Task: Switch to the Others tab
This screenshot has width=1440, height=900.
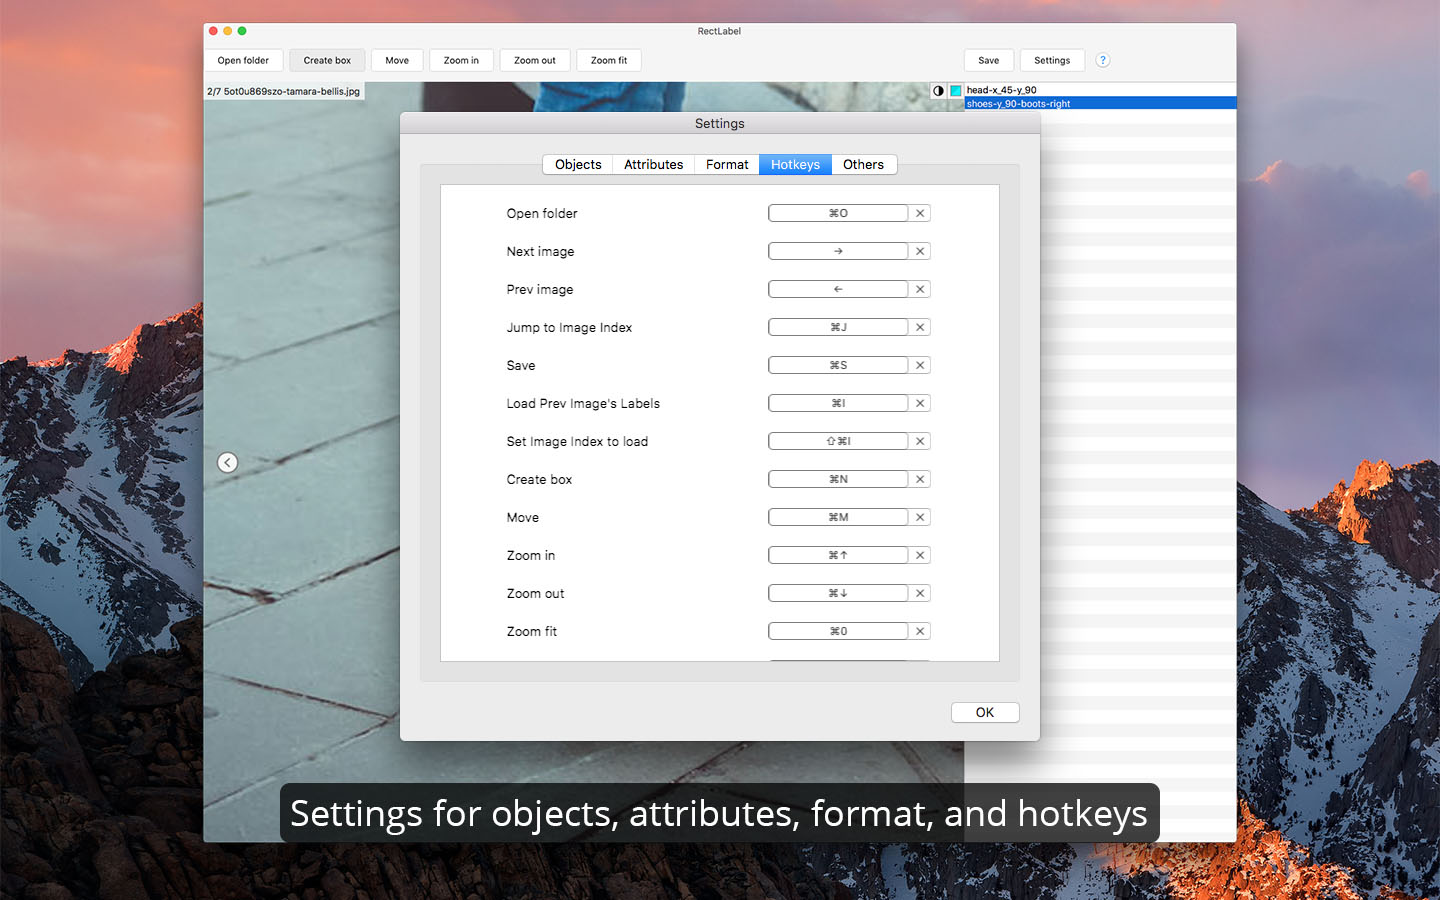Action: click(863, 164)
